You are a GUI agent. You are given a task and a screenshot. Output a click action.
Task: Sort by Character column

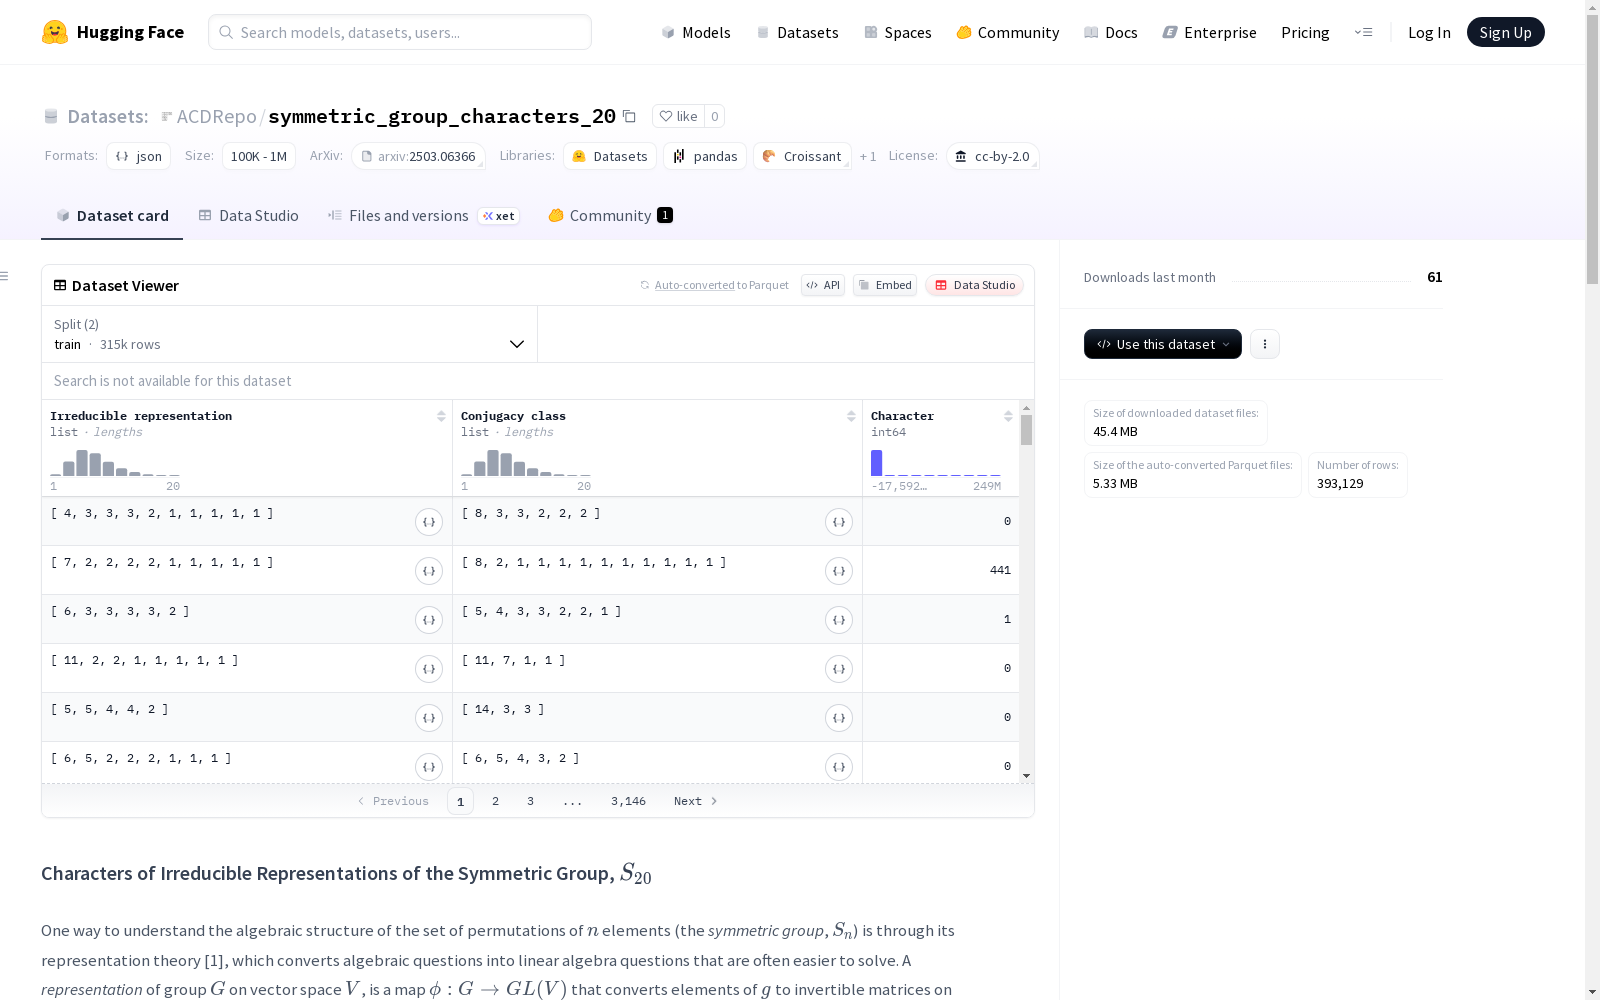tap(1008, 416)
